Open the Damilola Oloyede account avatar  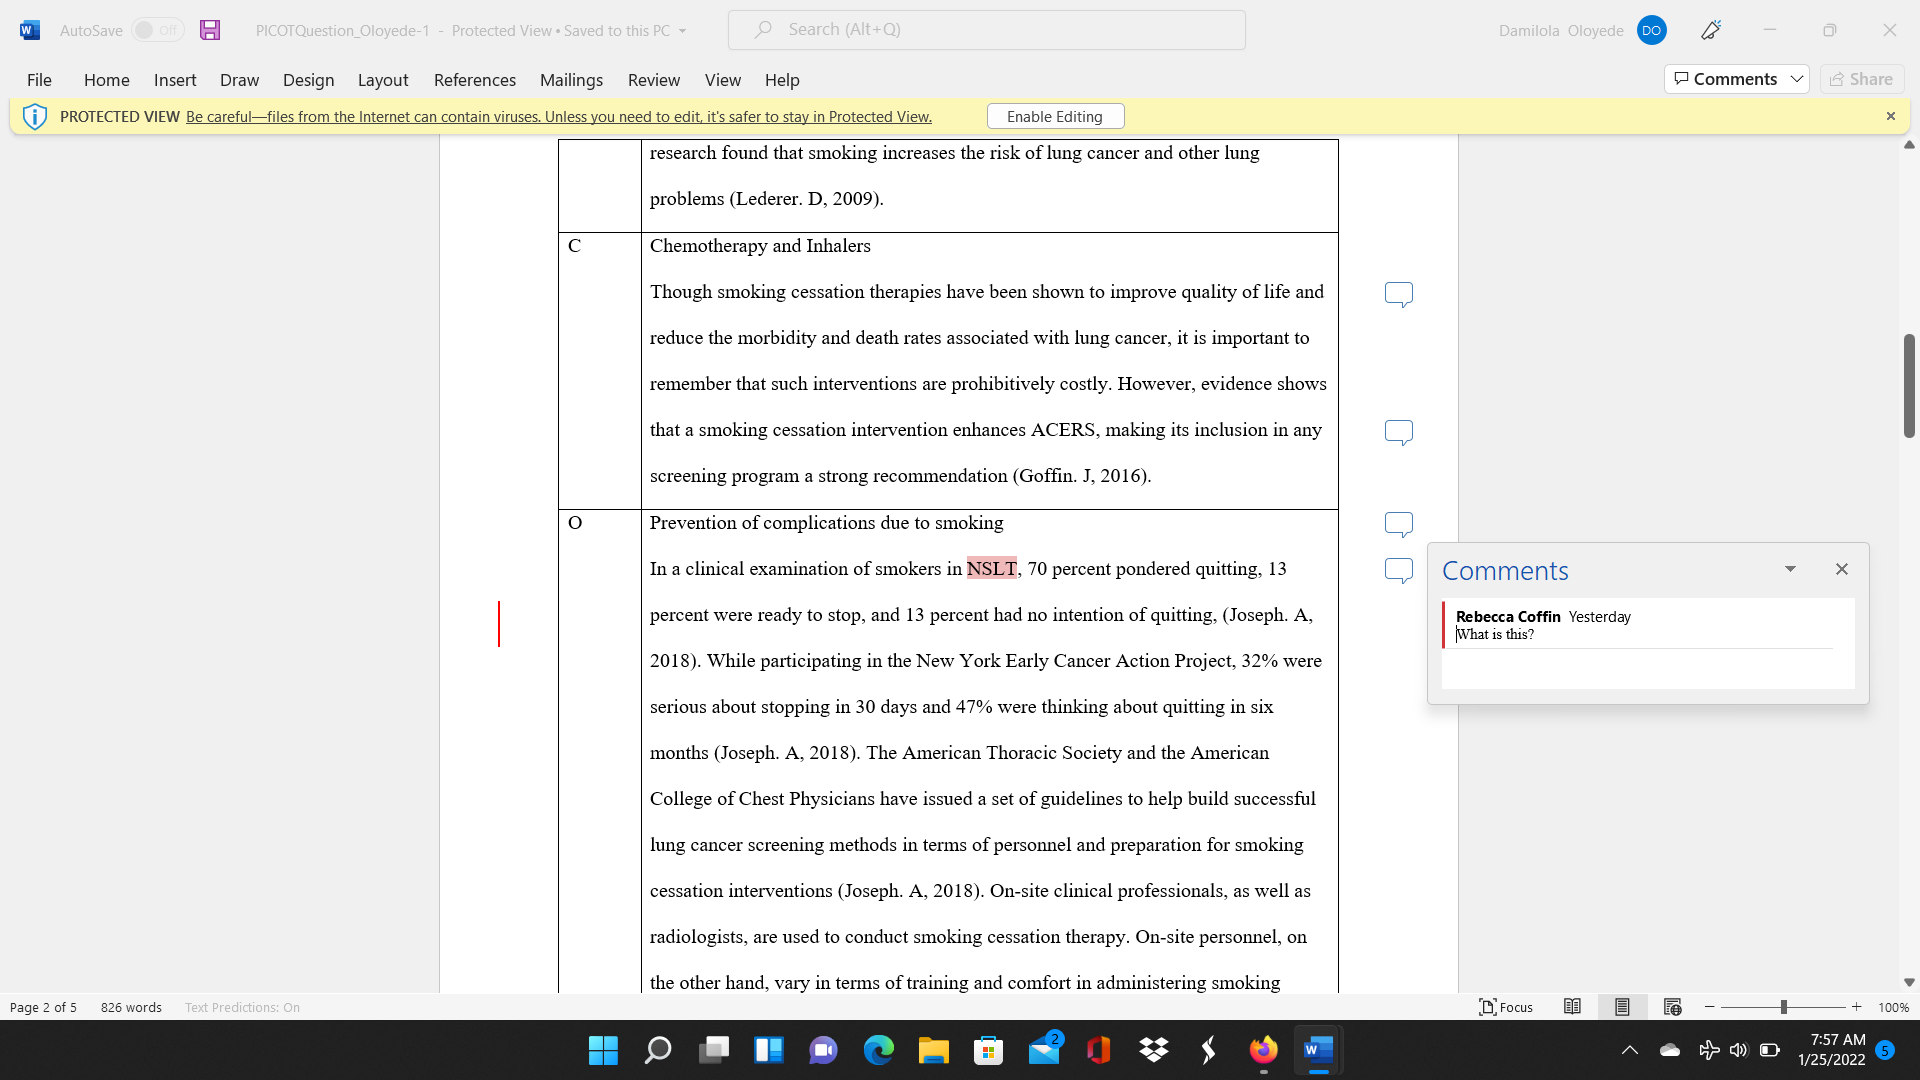[x=1652, y=30]
